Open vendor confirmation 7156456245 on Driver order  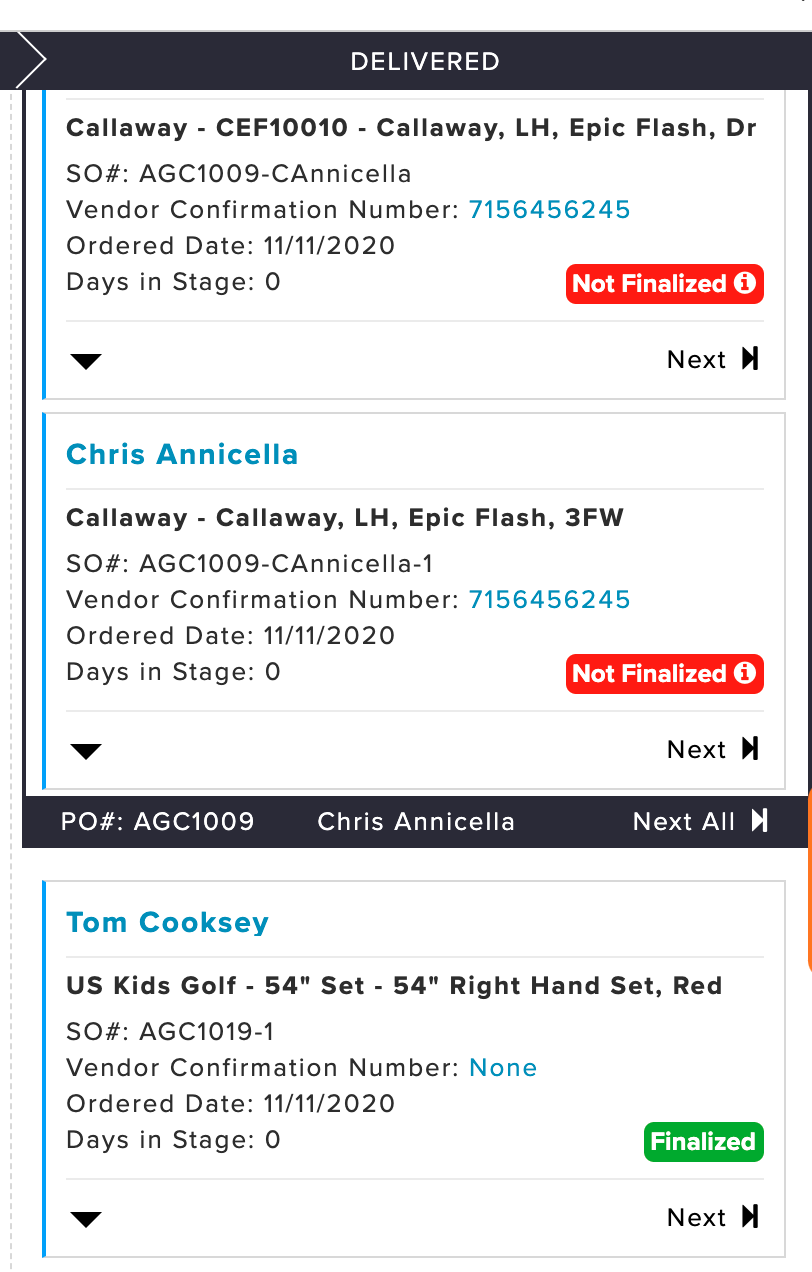(550, 209)
